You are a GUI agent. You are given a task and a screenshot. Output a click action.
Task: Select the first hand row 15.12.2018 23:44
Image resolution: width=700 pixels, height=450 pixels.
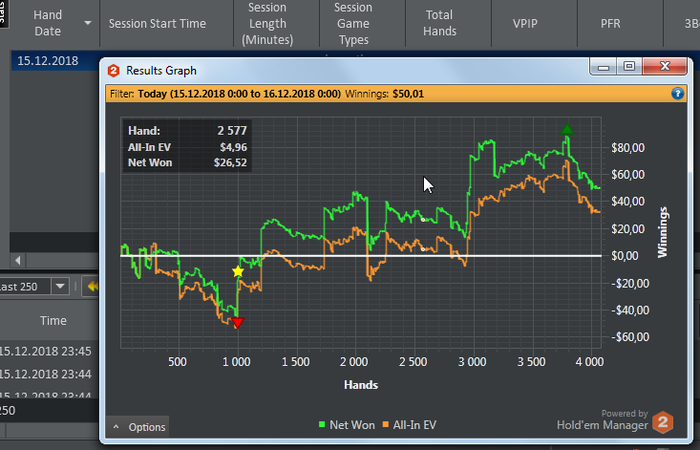click(45, 374)
